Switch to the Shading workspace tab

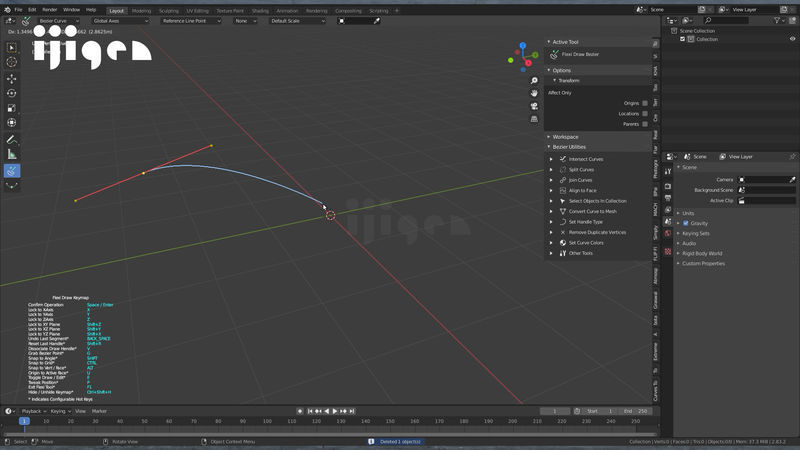260,11
